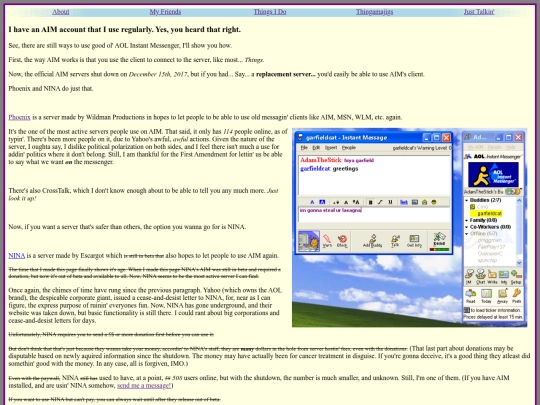Click the insert link button in IM toolbar

click(x=404, y=202)
